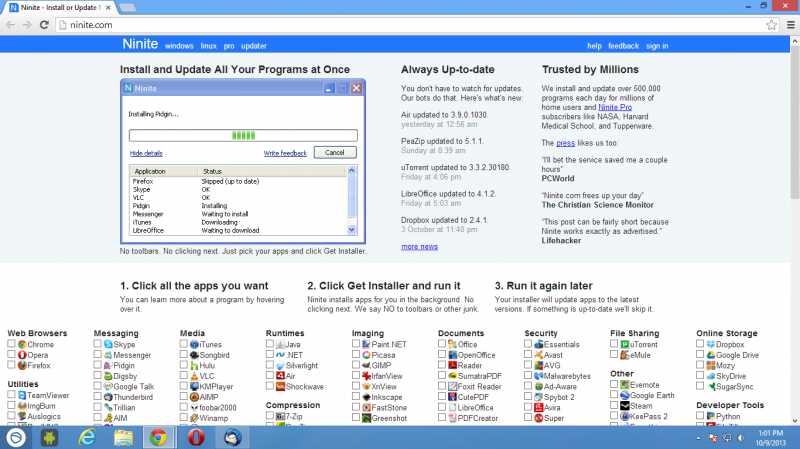Bookmark page with the star icon
Screen dimensions: 800x449
coord(771,24)
